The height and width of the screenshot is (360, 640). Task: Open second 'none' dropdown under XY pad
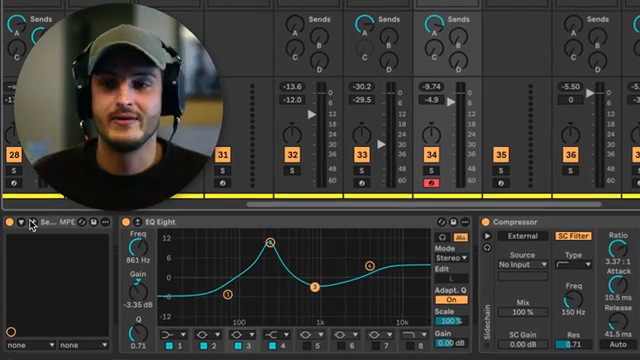83,345
